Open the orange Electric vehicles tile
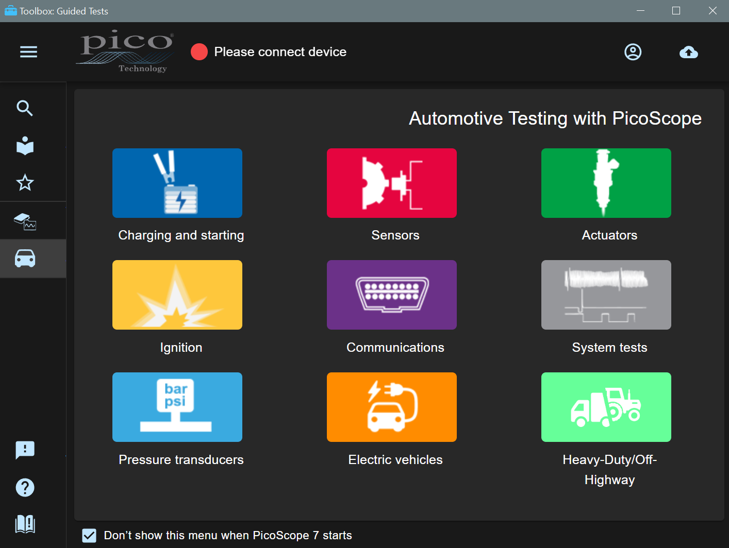This screenshot has height=548, width=729. click(x=391, y=407)
